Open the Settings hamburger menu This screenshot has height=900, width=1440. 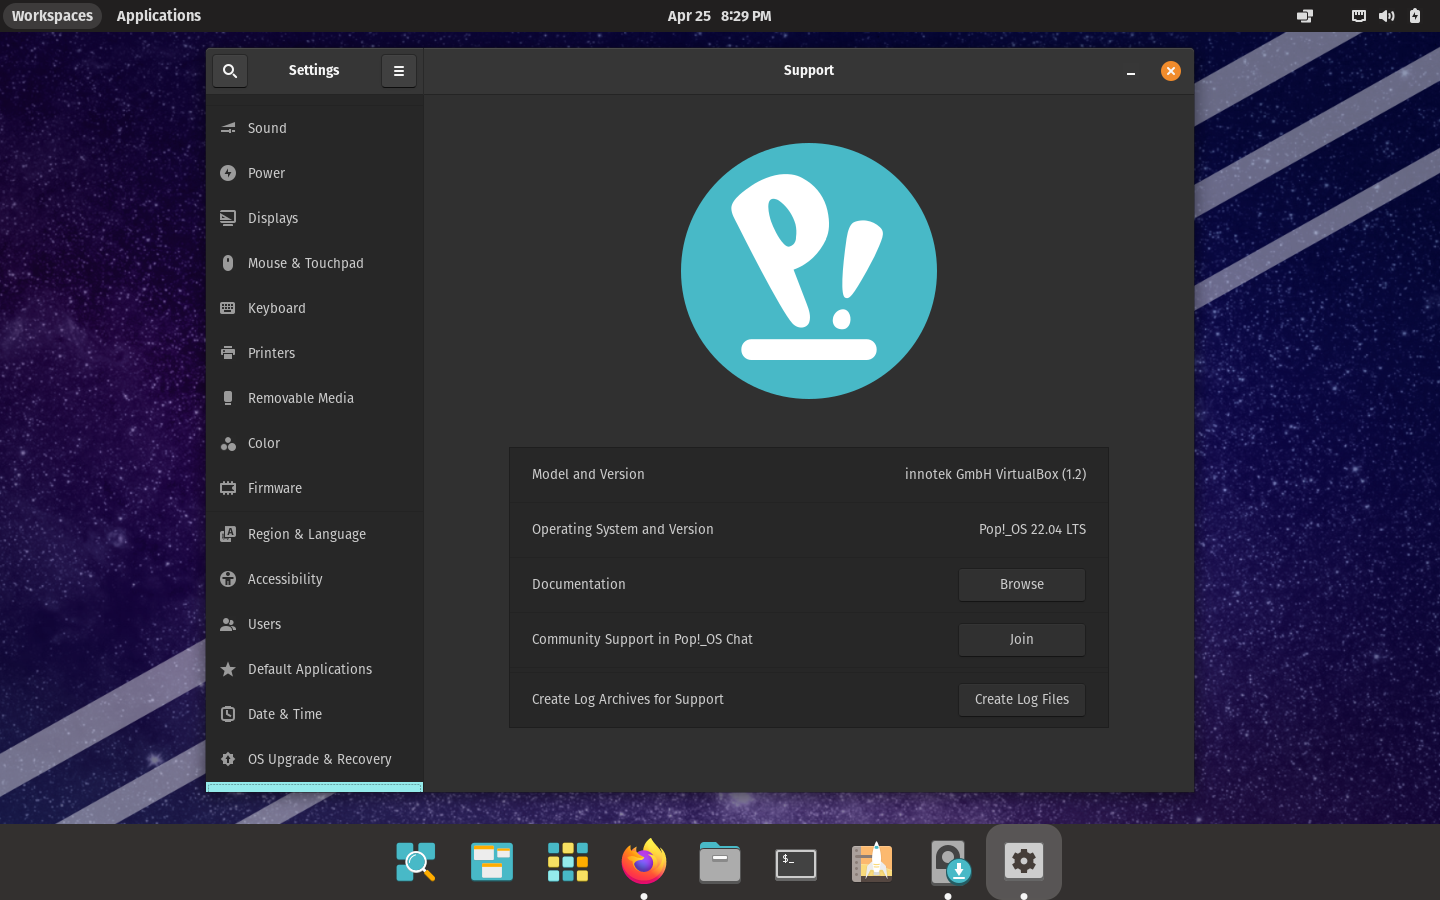pos(398,71)
